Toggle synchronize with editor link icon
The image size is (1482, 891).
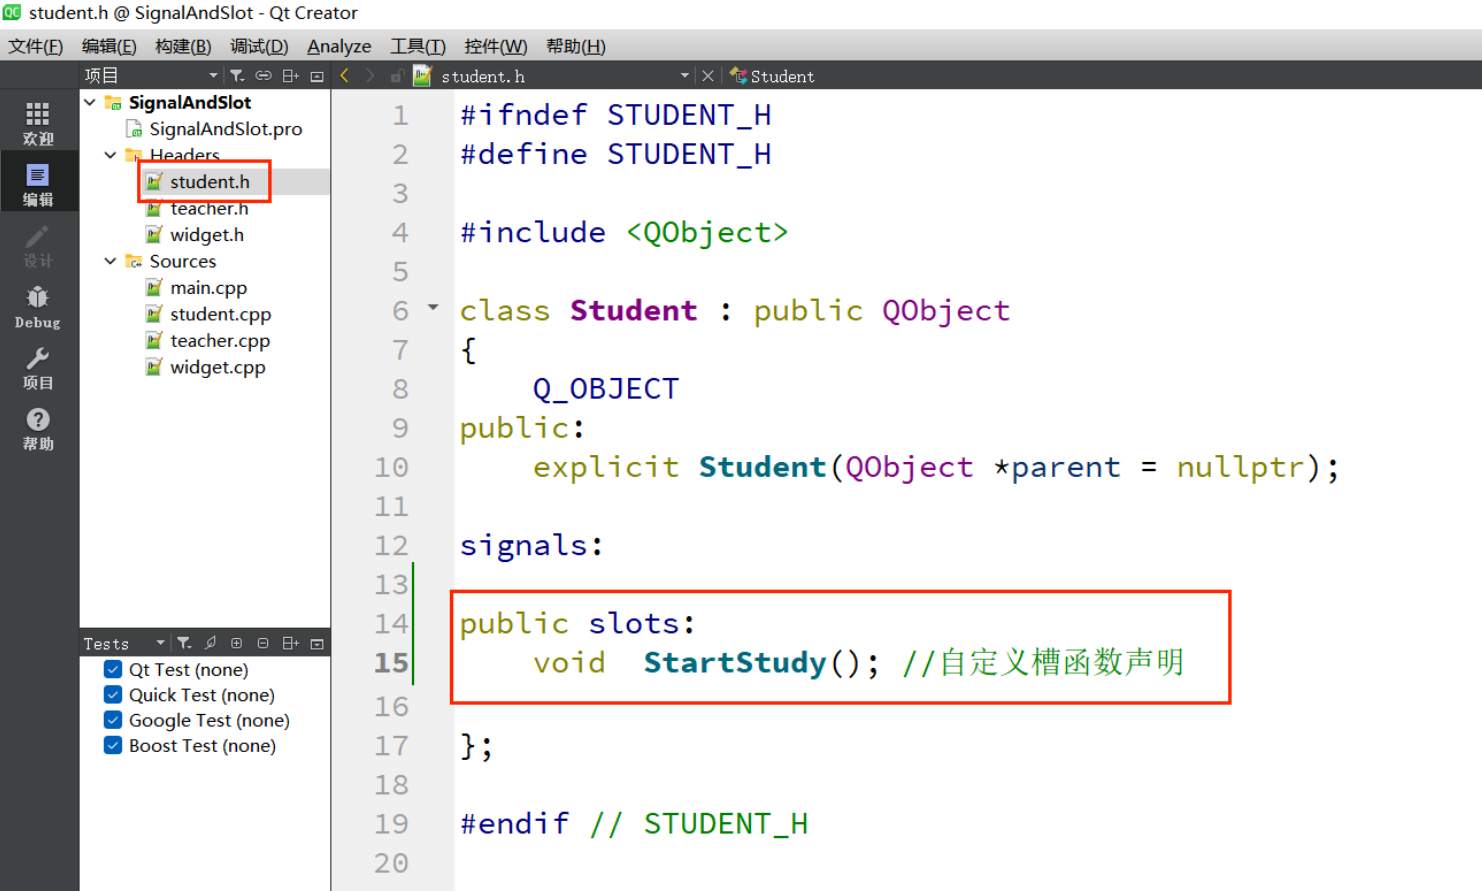pos(263,76)
